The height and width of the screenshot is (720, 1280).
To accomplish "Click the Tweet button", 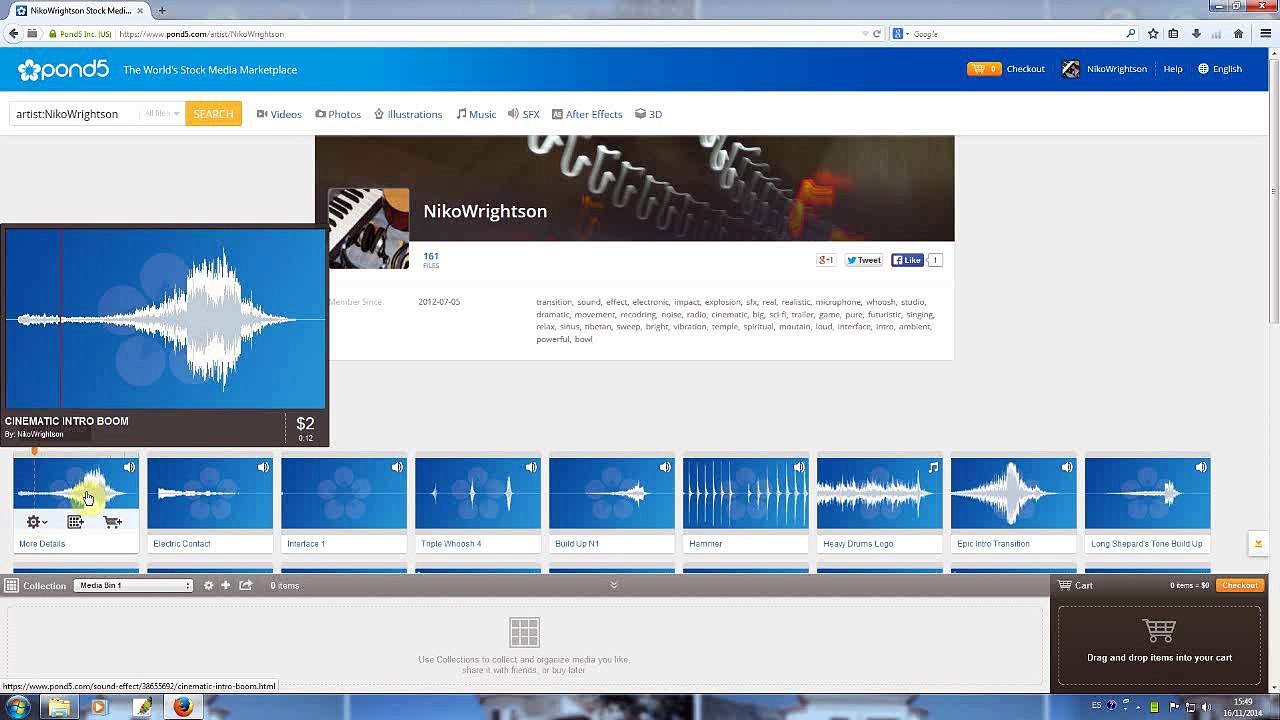I will (x=864, y=260).
